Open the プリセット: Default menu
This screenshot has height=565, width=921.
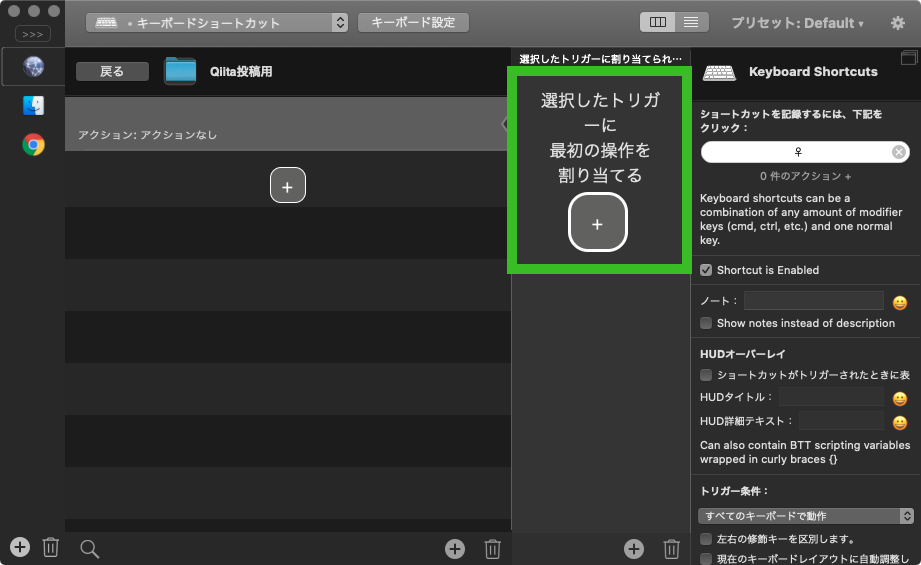point(797,23)
